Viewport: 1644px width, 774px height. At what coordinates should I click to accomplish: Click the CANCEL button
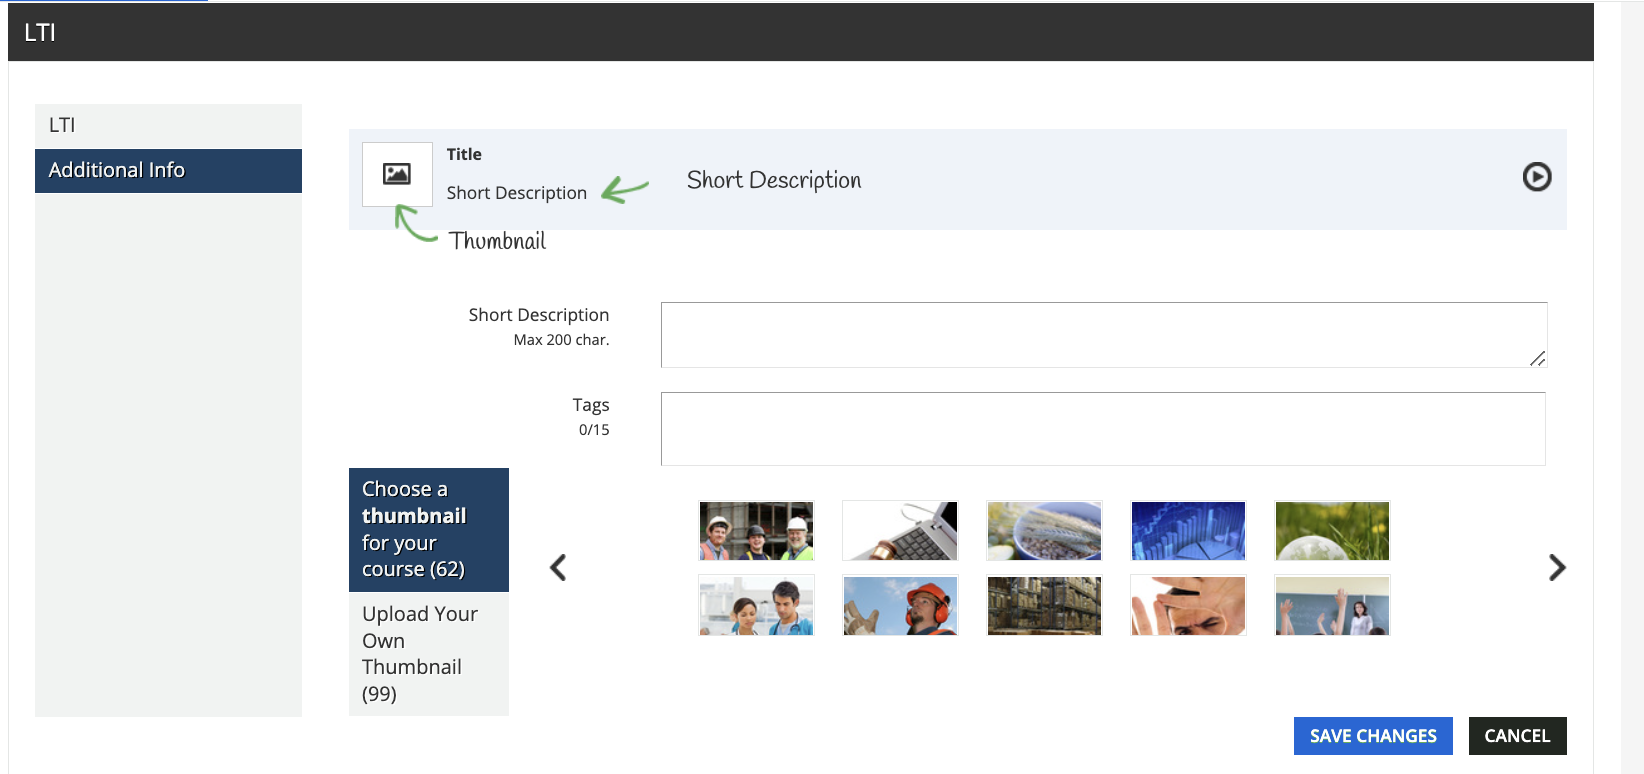(x=1516, y=736)
